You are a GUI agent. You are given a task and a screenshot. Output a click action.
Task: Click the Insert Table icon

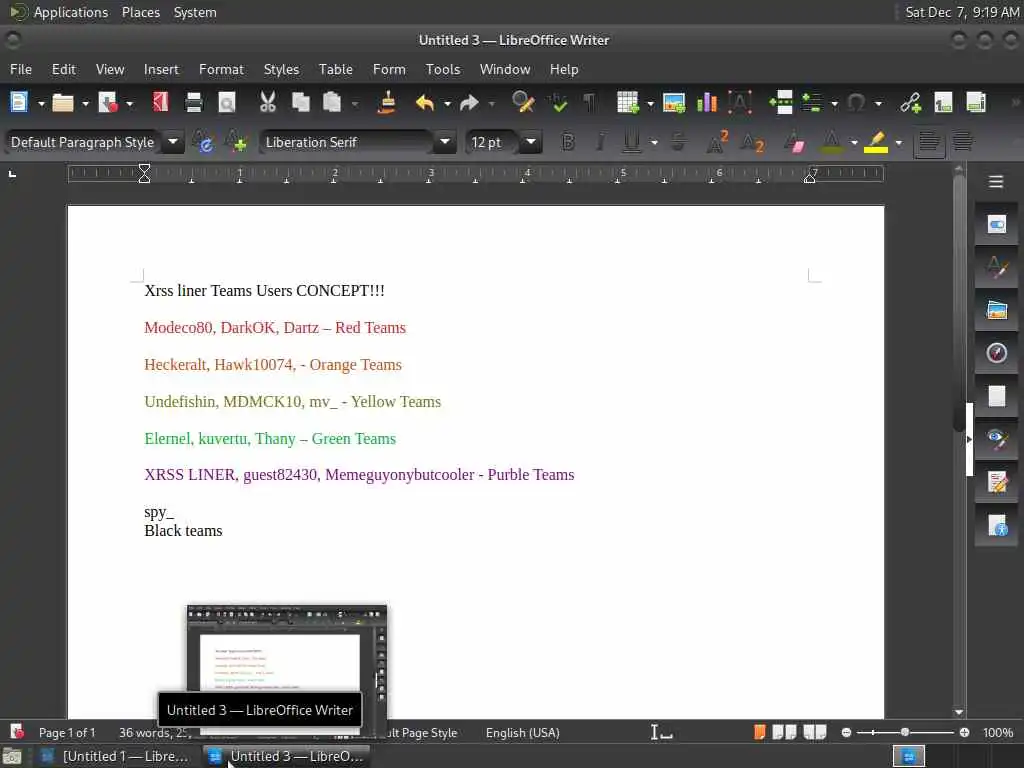628,103
